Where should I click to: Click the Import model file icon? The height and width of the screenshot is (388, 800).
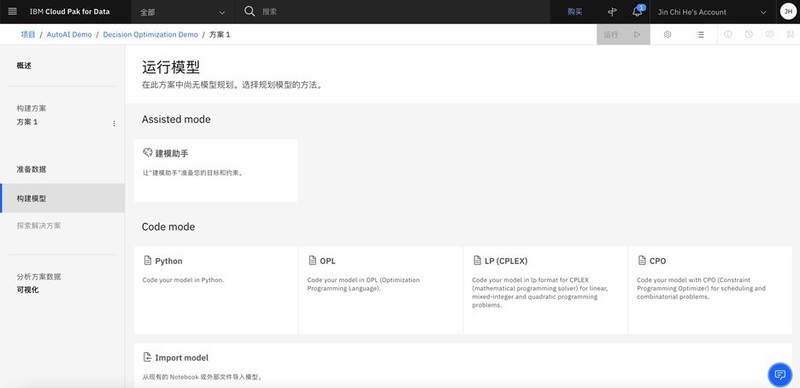point(147,357)
